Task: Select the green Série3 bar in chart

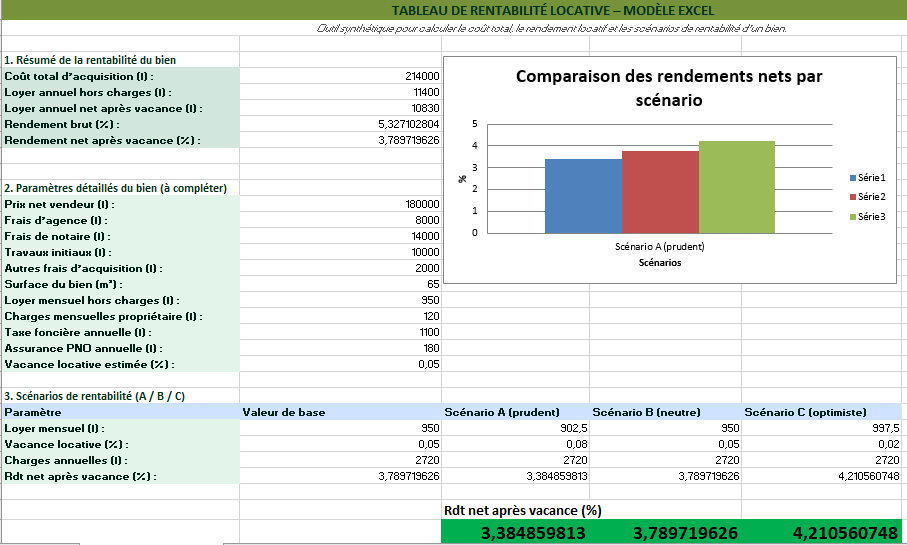Action: coord(737,186)
